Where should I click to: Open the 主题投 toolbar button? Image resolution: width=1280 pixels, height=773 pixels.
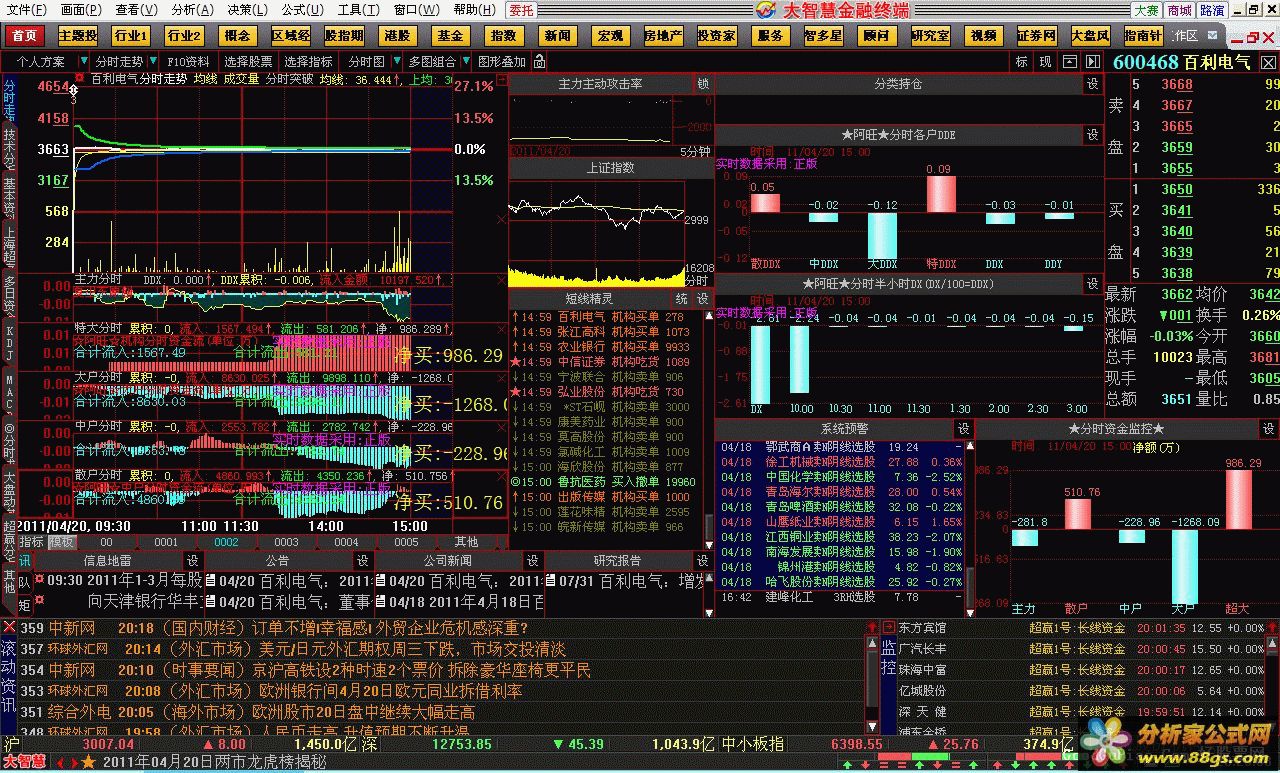(x=78, y=36)
